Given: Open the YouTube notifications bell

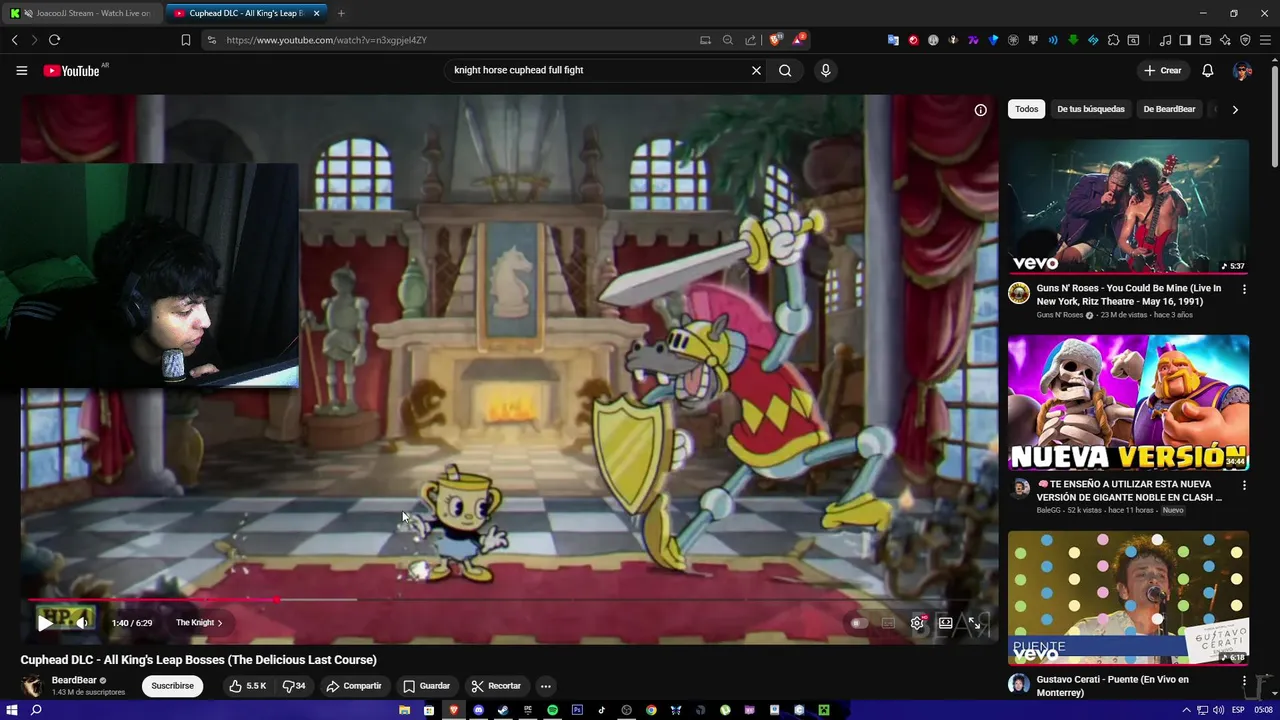Looking at the screenshot, I should point(1208,70).
